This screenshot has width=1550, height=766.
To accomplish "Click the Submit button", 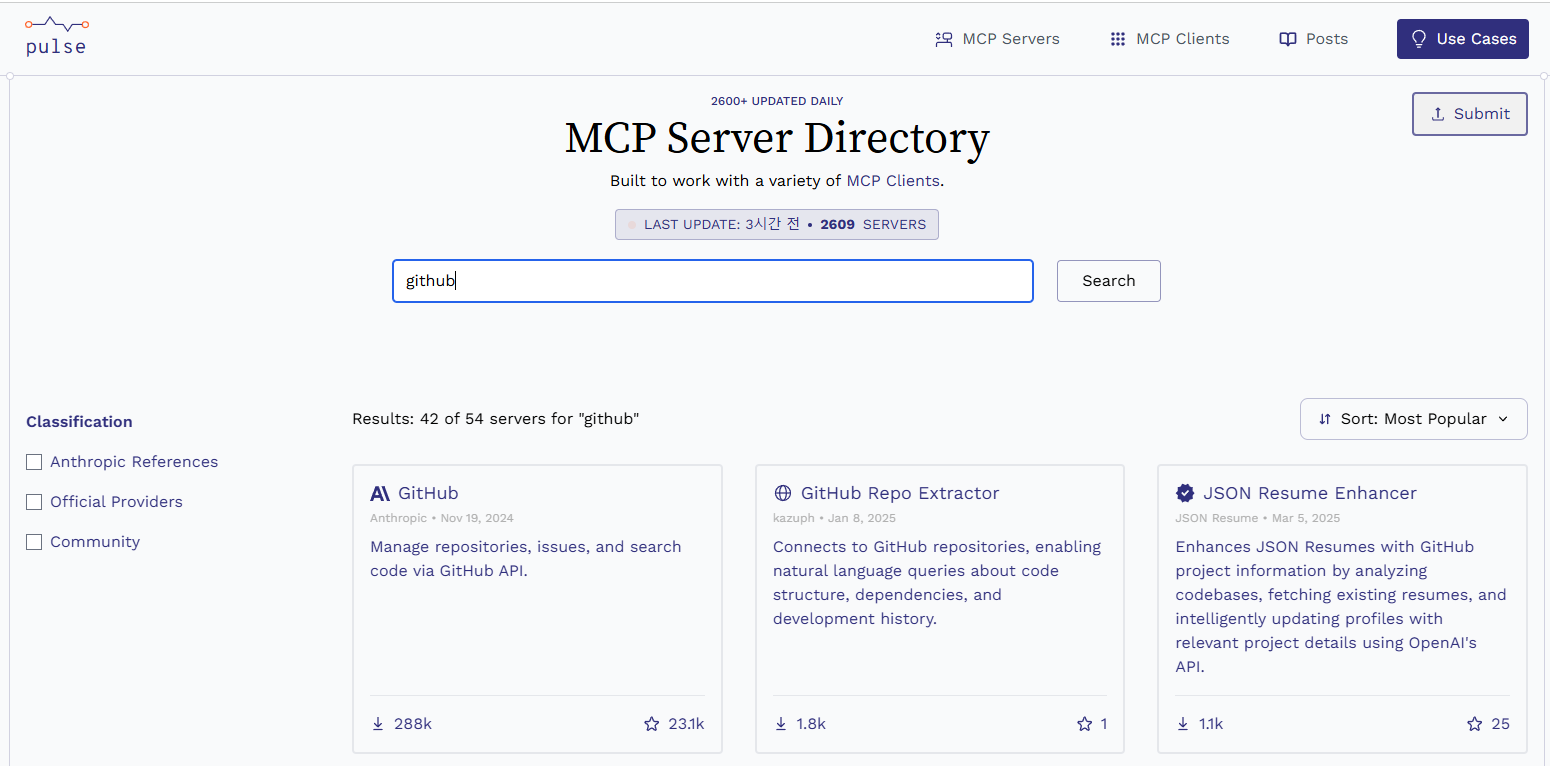I will [x=1470, y=114].
